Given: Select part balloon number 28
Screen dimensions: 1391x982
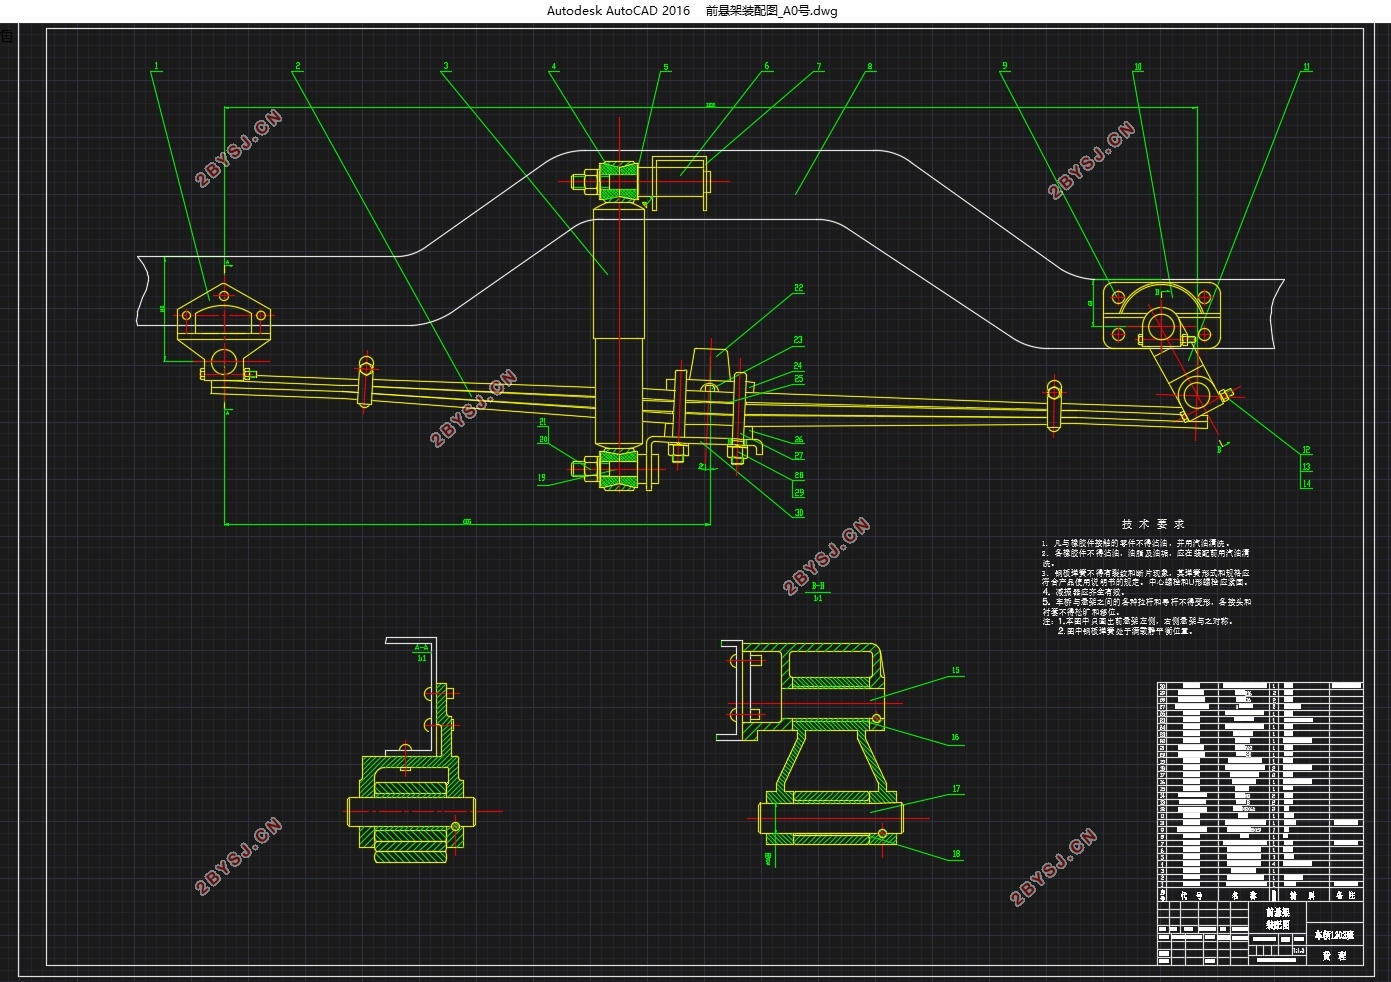Looking at the screenshot, I should click(x=799, y=476).
